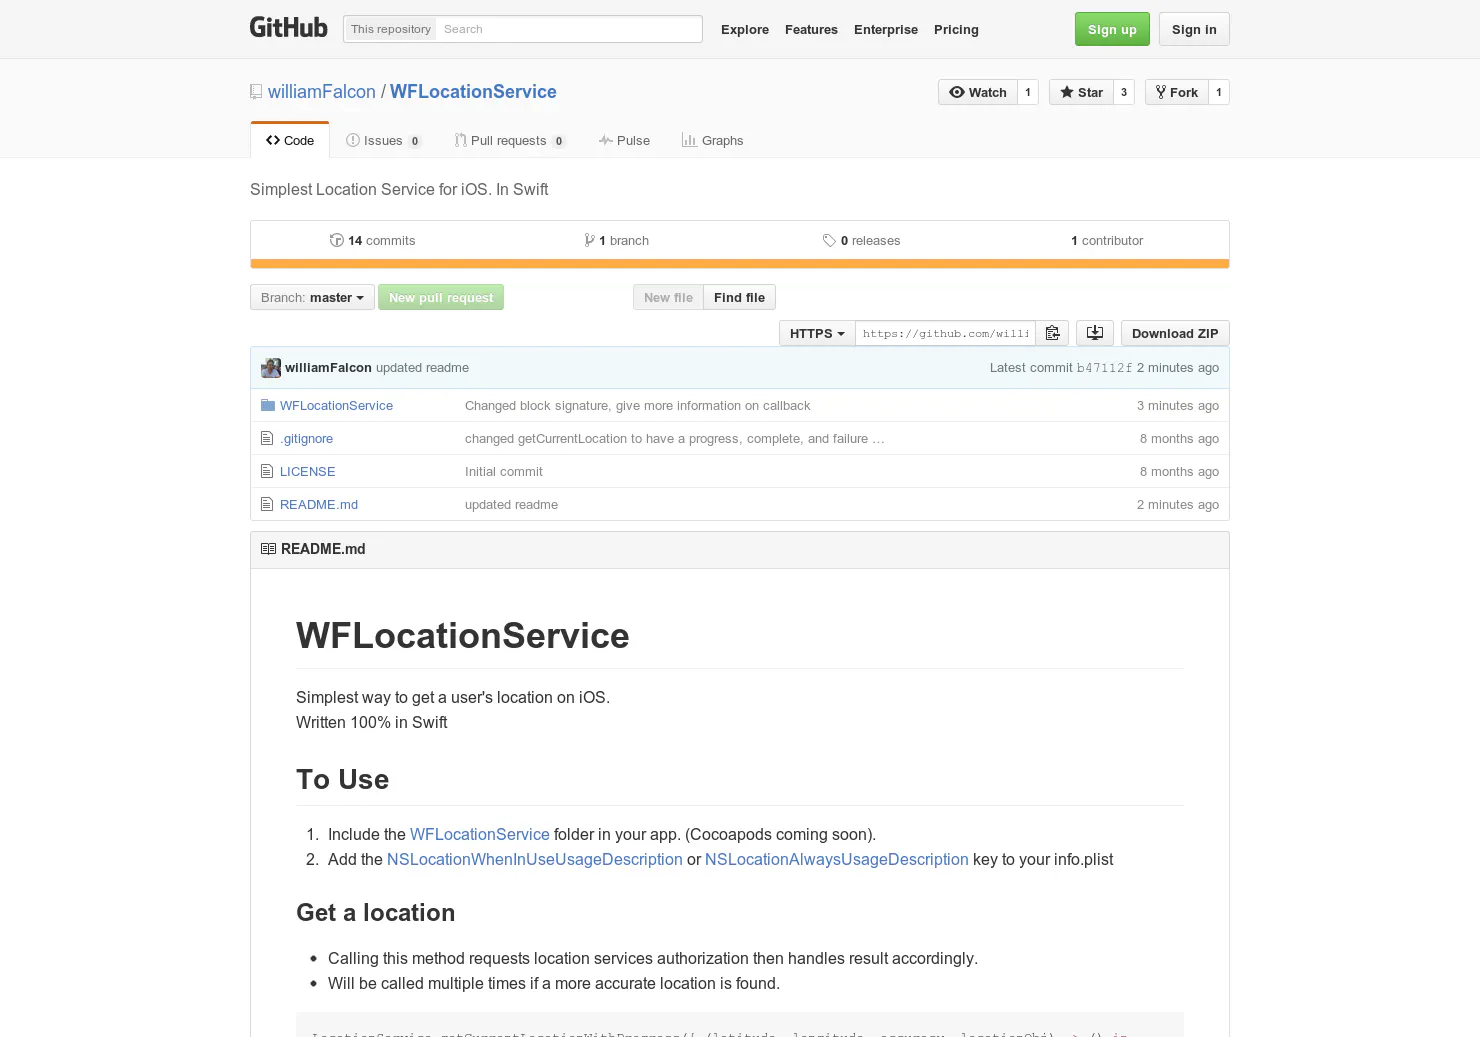
Task: Click the branch icon next to 1 branch
Action: (x=590, y=240)
